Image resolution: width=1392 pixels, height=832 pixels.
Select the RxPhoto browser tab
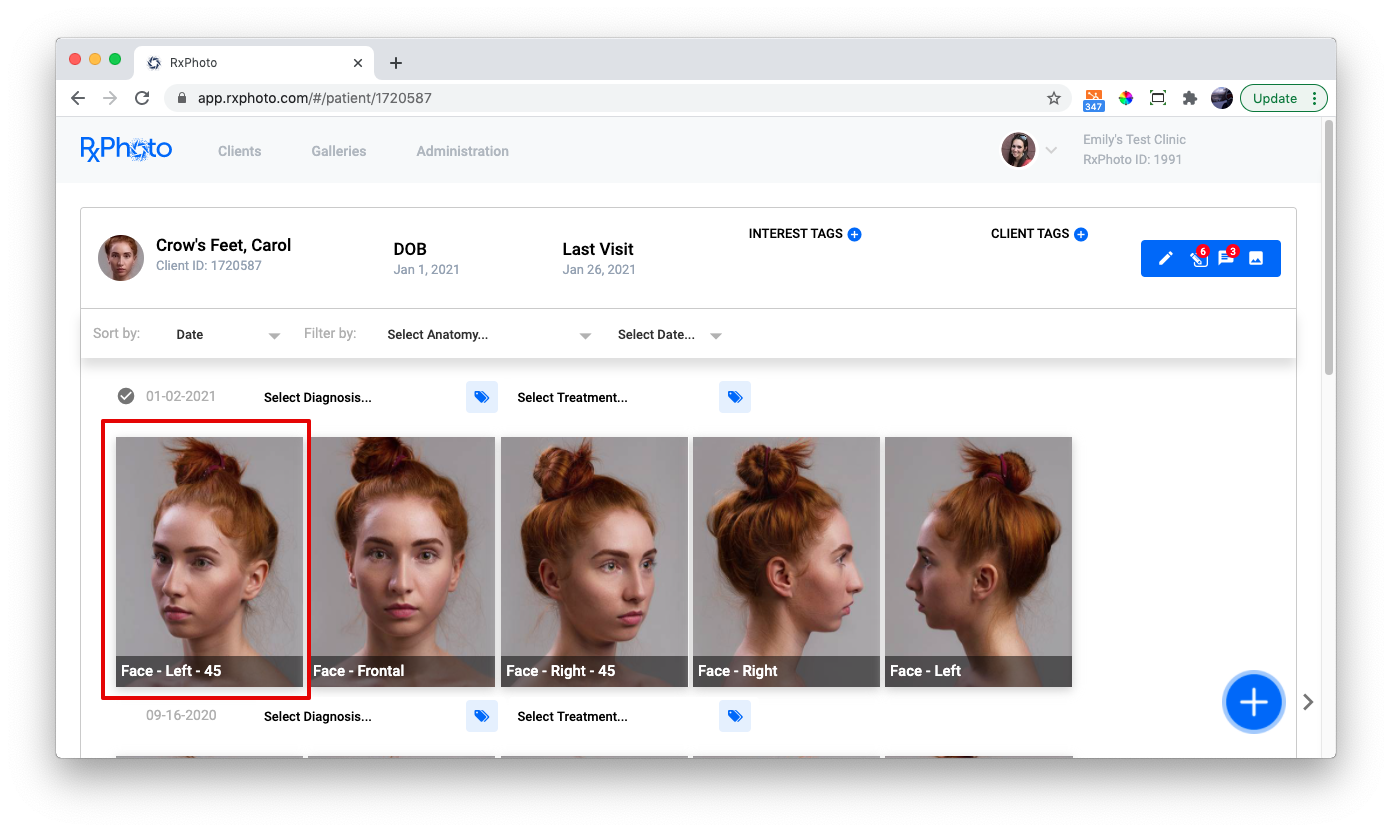tap(255, 63)
